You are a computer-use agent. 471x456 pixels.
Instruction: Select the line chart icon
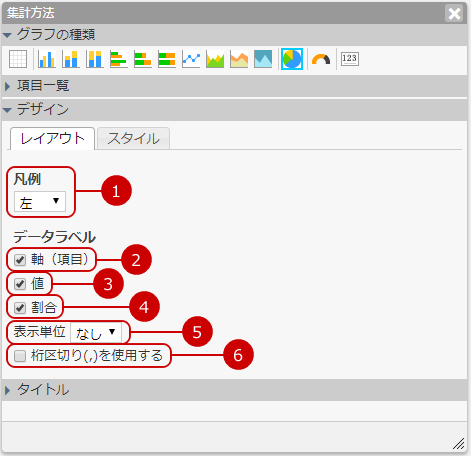coord(191,59)
